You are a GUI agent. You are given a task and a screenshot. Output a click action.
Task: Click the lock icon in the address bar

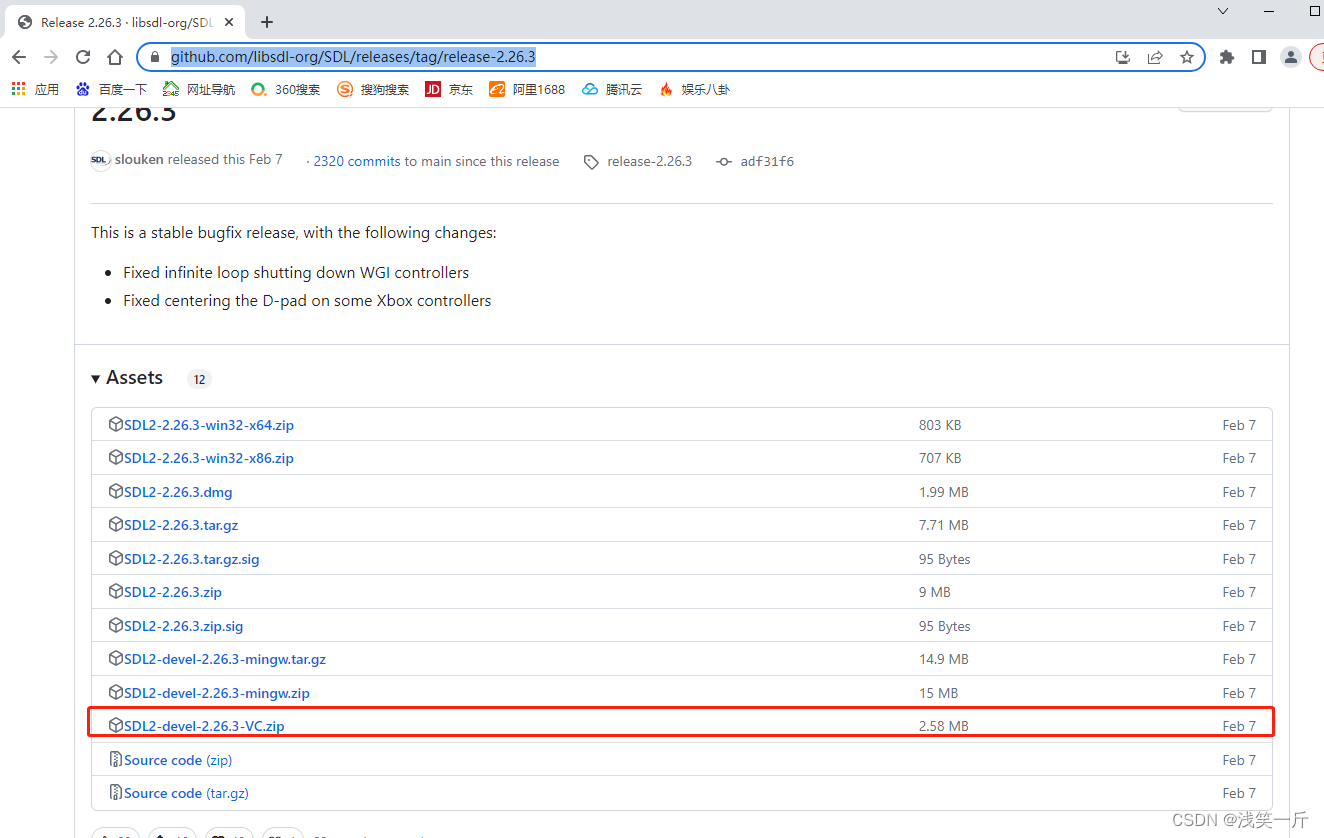click(x=154, y=57)
